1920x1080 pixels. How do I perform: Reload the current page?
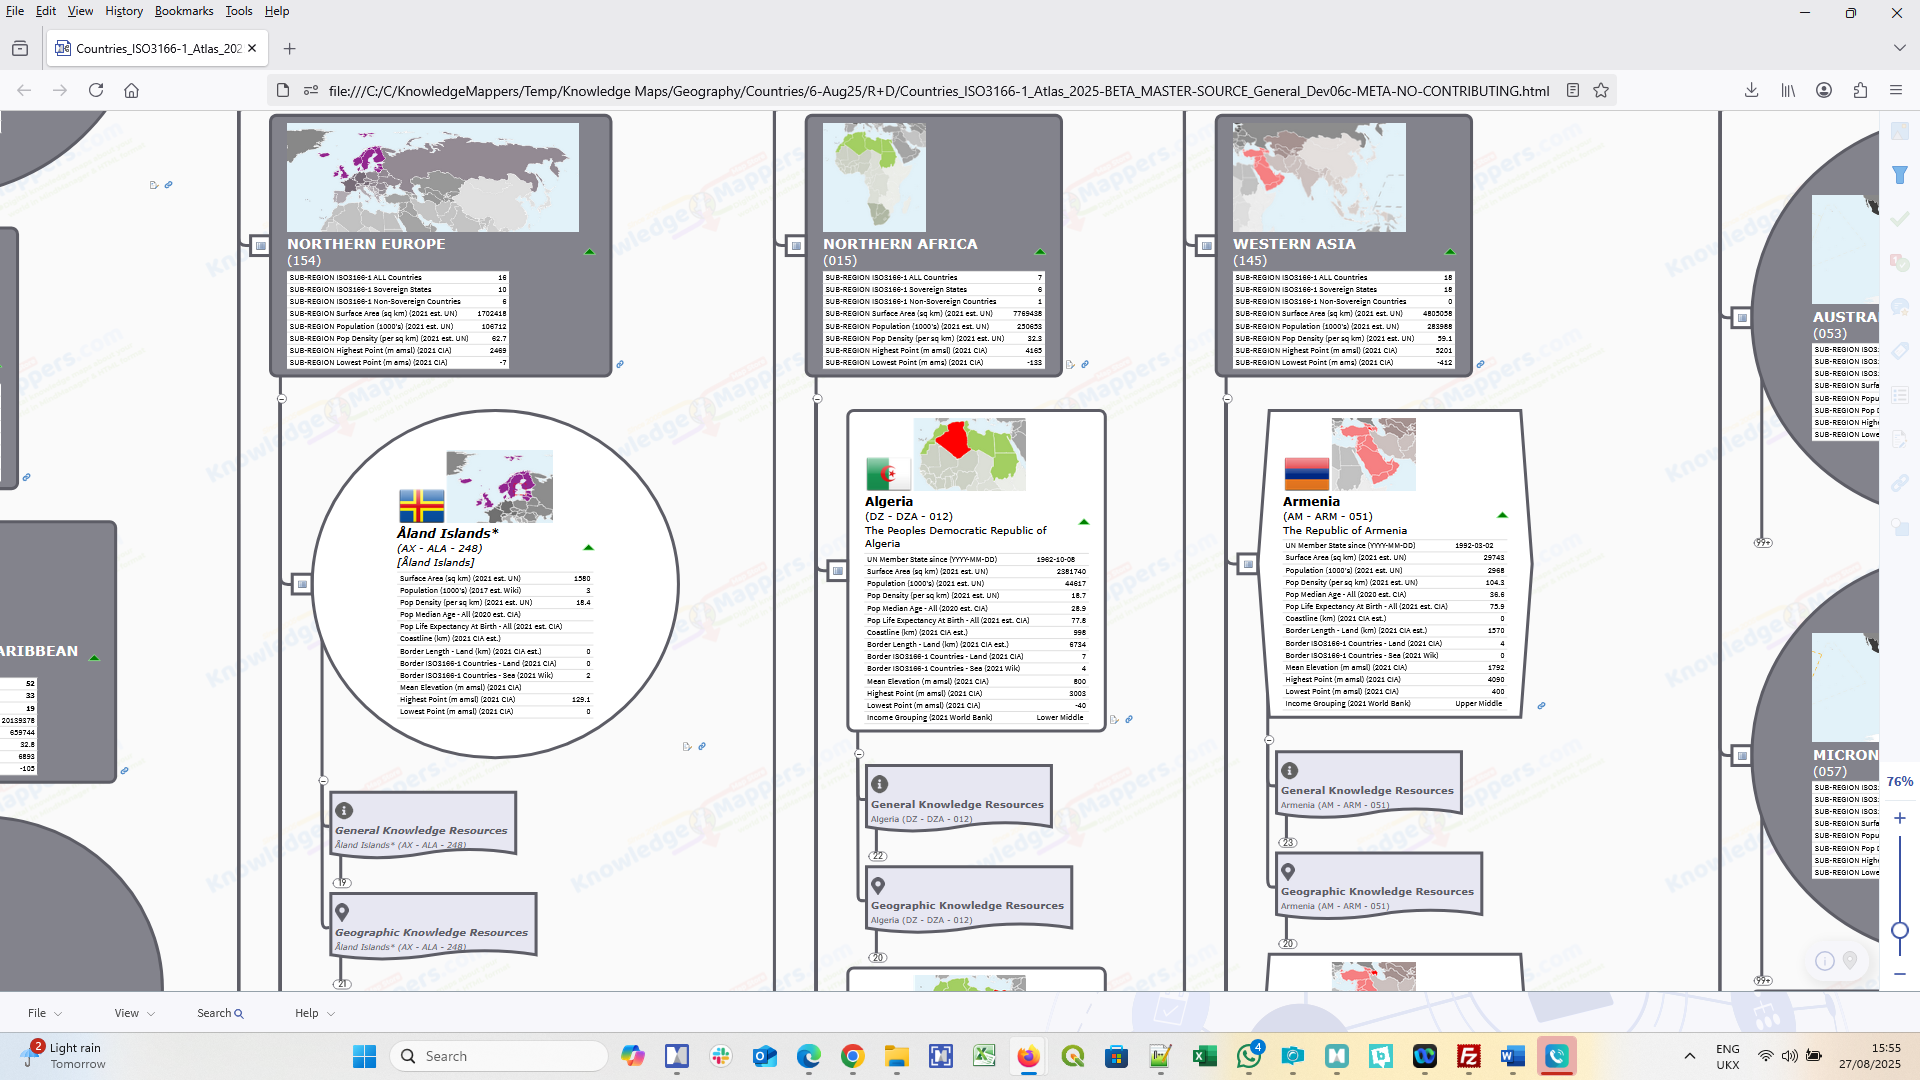(96, 90)
